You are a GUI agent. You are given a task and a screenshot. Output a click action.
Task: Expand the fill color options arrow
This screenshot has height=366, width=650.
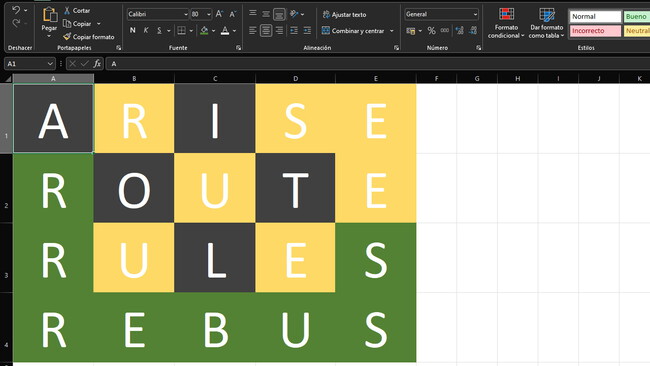(213, 31)
